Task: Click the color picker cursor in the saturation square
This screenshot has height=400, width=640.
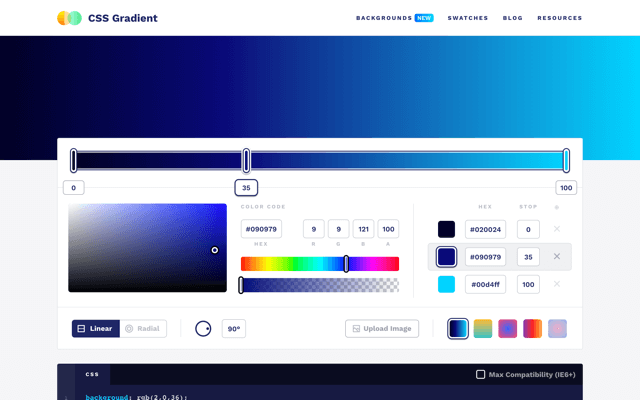Action: point(215,250)
